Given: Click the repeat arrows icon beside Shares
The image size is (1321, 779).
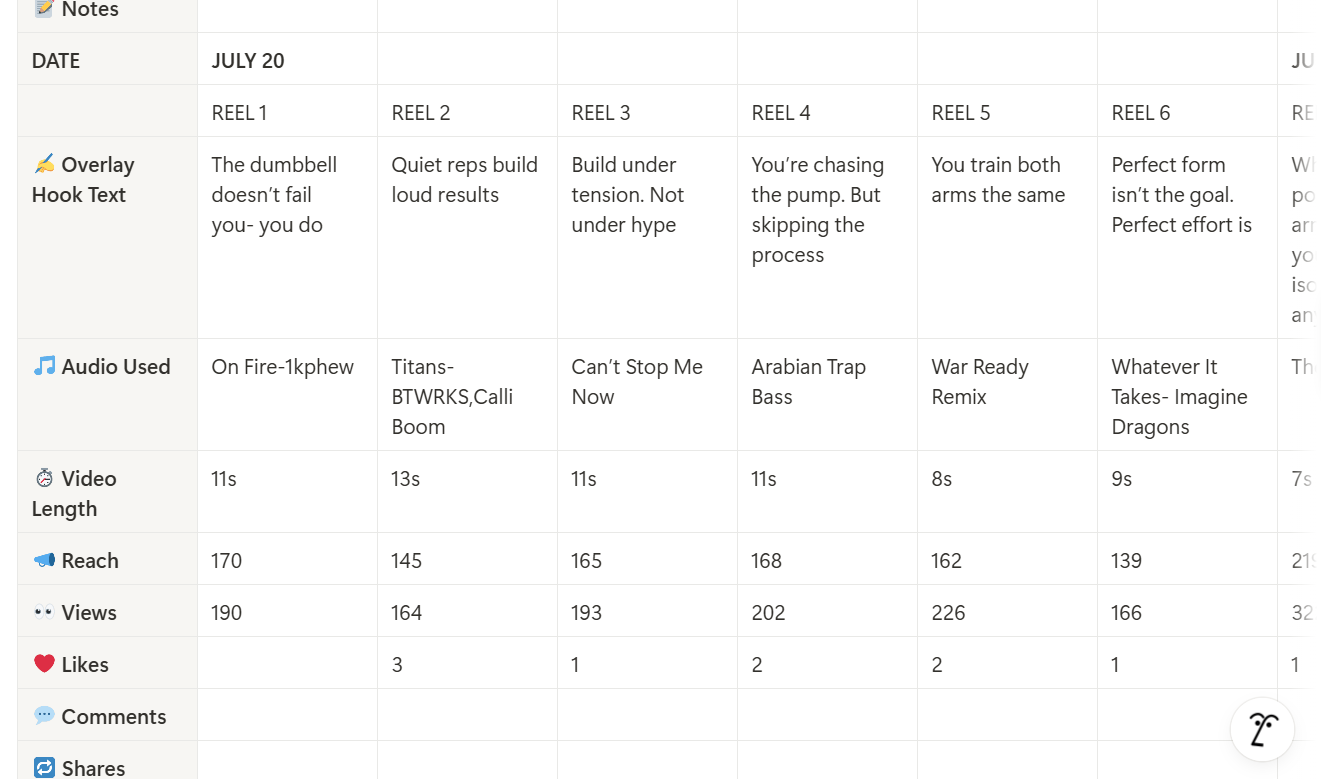Looking at the screenshot, I should click(x=44, y=768).
